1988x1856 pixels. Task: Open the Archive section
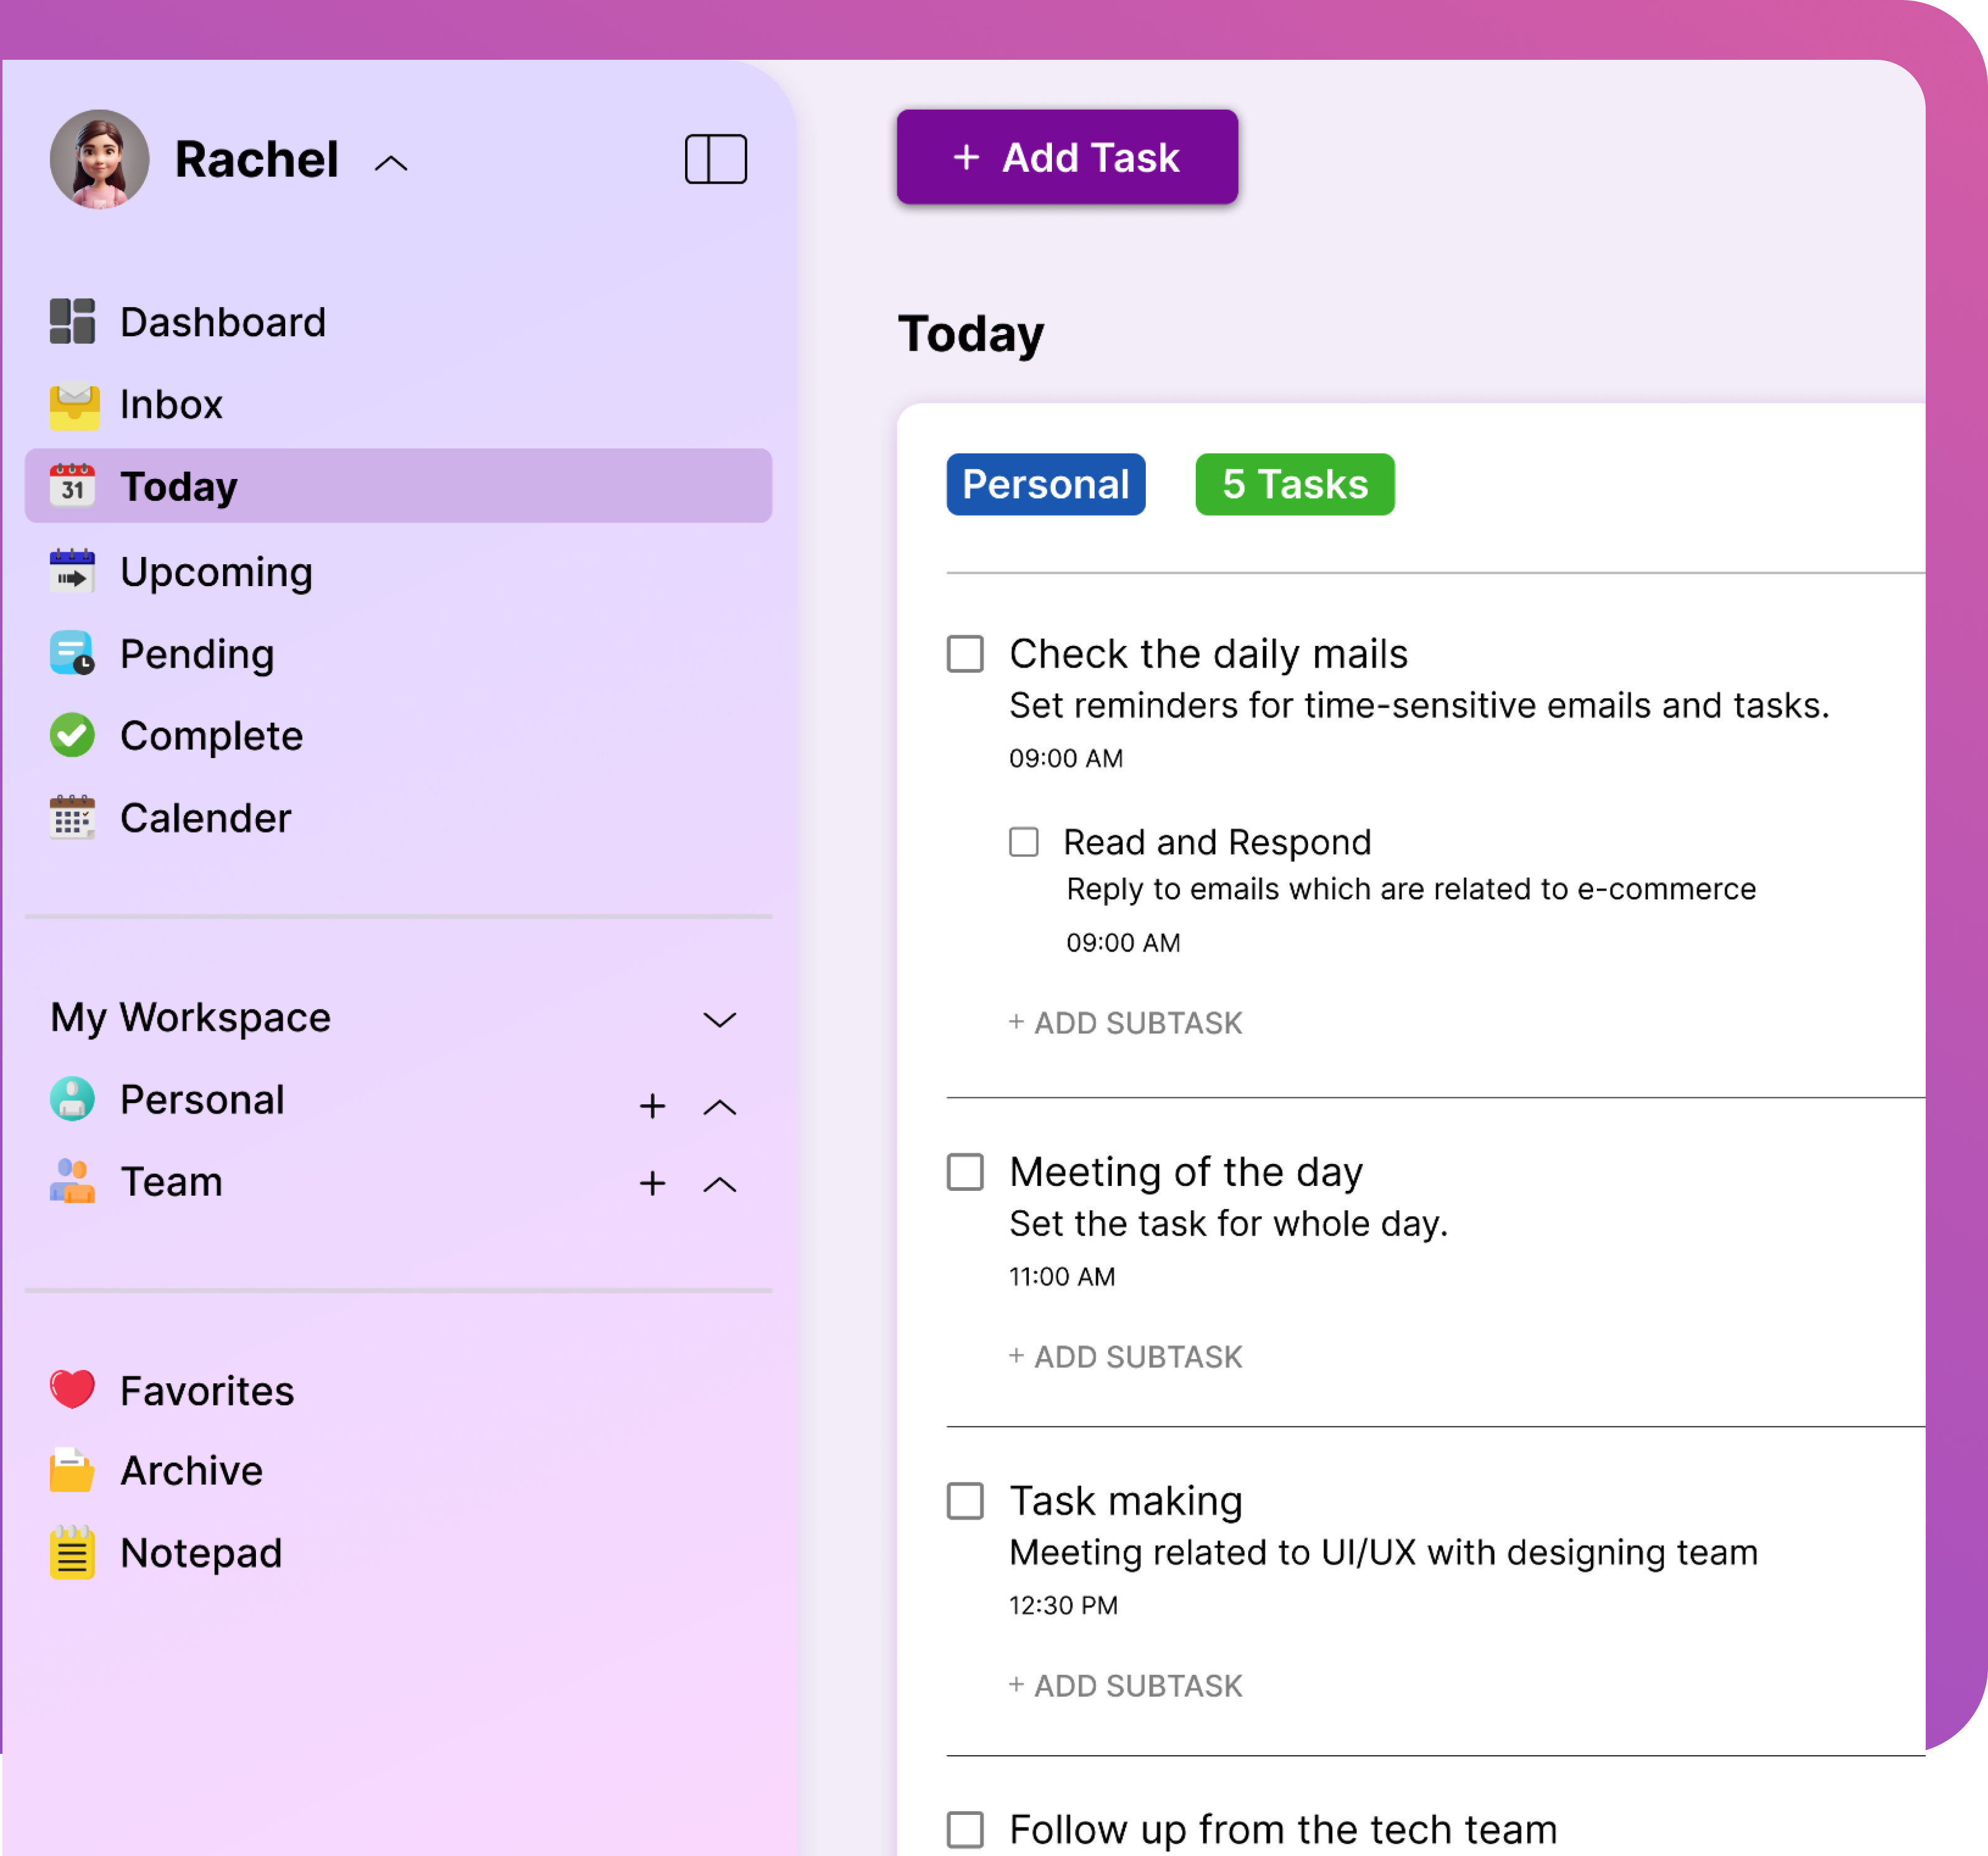[x=191, y=1470]
